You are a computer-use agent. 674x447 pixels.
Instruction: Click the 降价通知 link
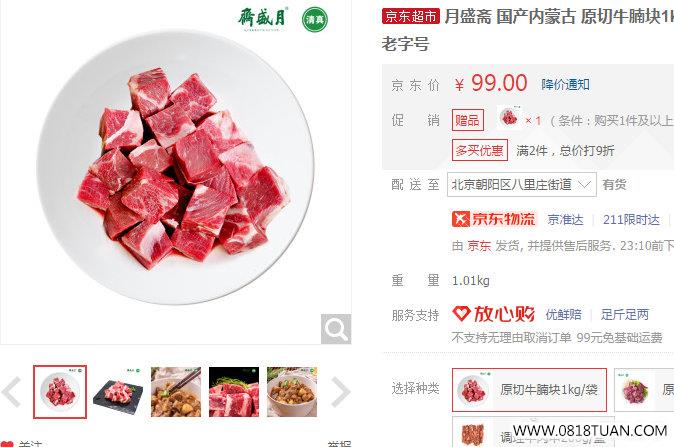(565, 85)
